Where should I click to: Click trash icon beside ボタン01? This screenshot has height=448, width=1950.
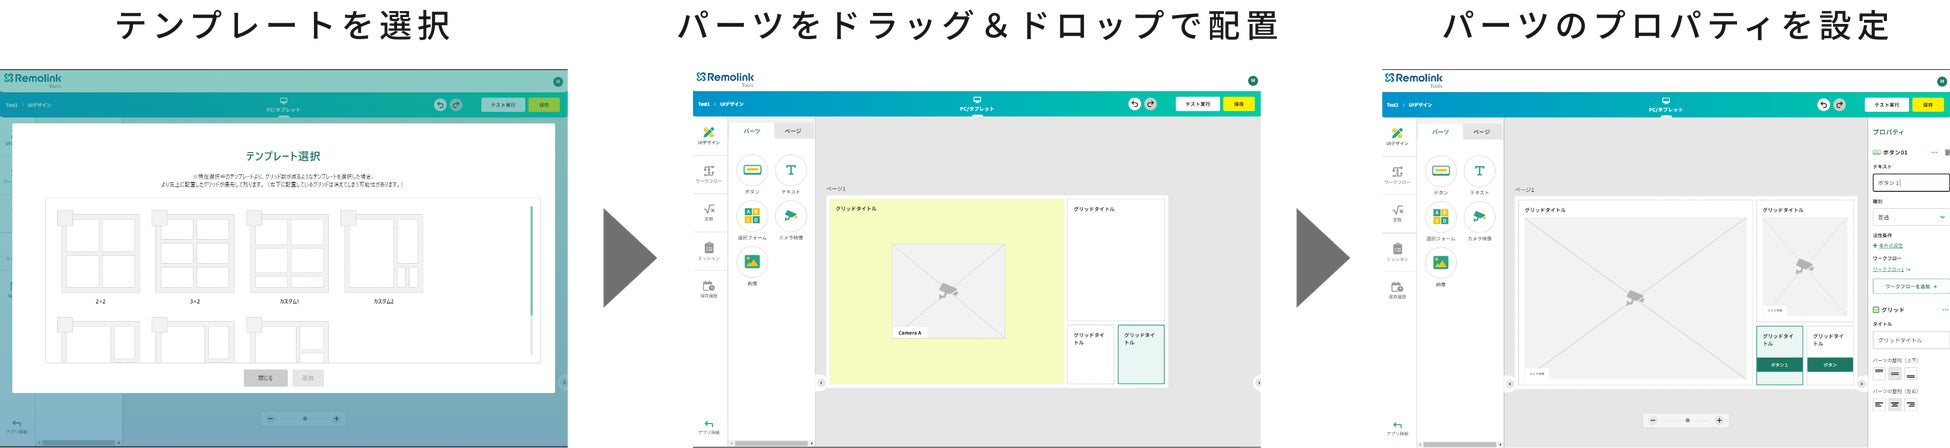pyautogui.click(x=1946, y=153)
